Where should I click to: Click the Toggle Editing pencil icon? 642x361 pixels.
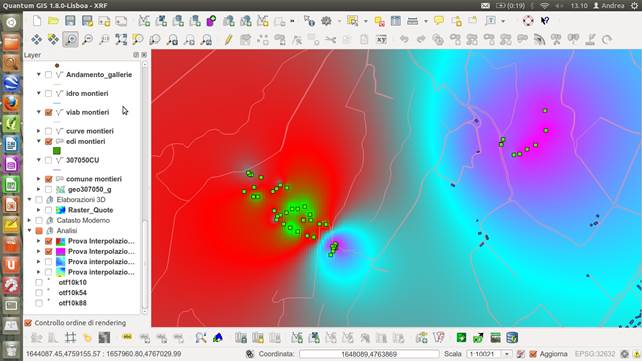[x=228, y=39]
